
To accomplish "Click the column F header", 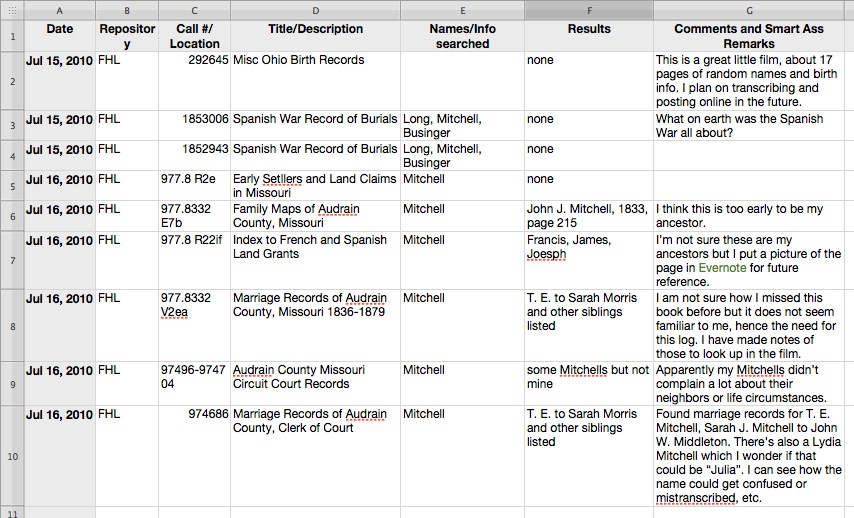I will tap(588, 10).
